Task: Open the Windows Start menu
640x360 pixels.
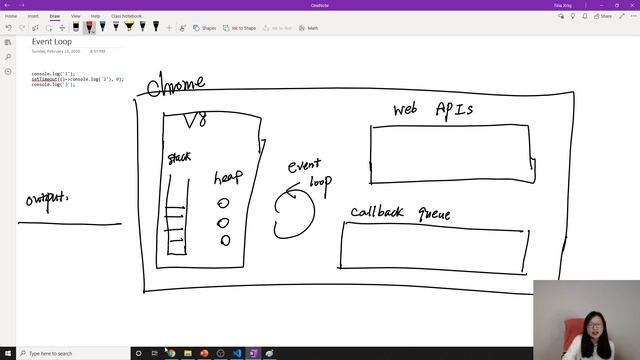Action: click(8, 353)
